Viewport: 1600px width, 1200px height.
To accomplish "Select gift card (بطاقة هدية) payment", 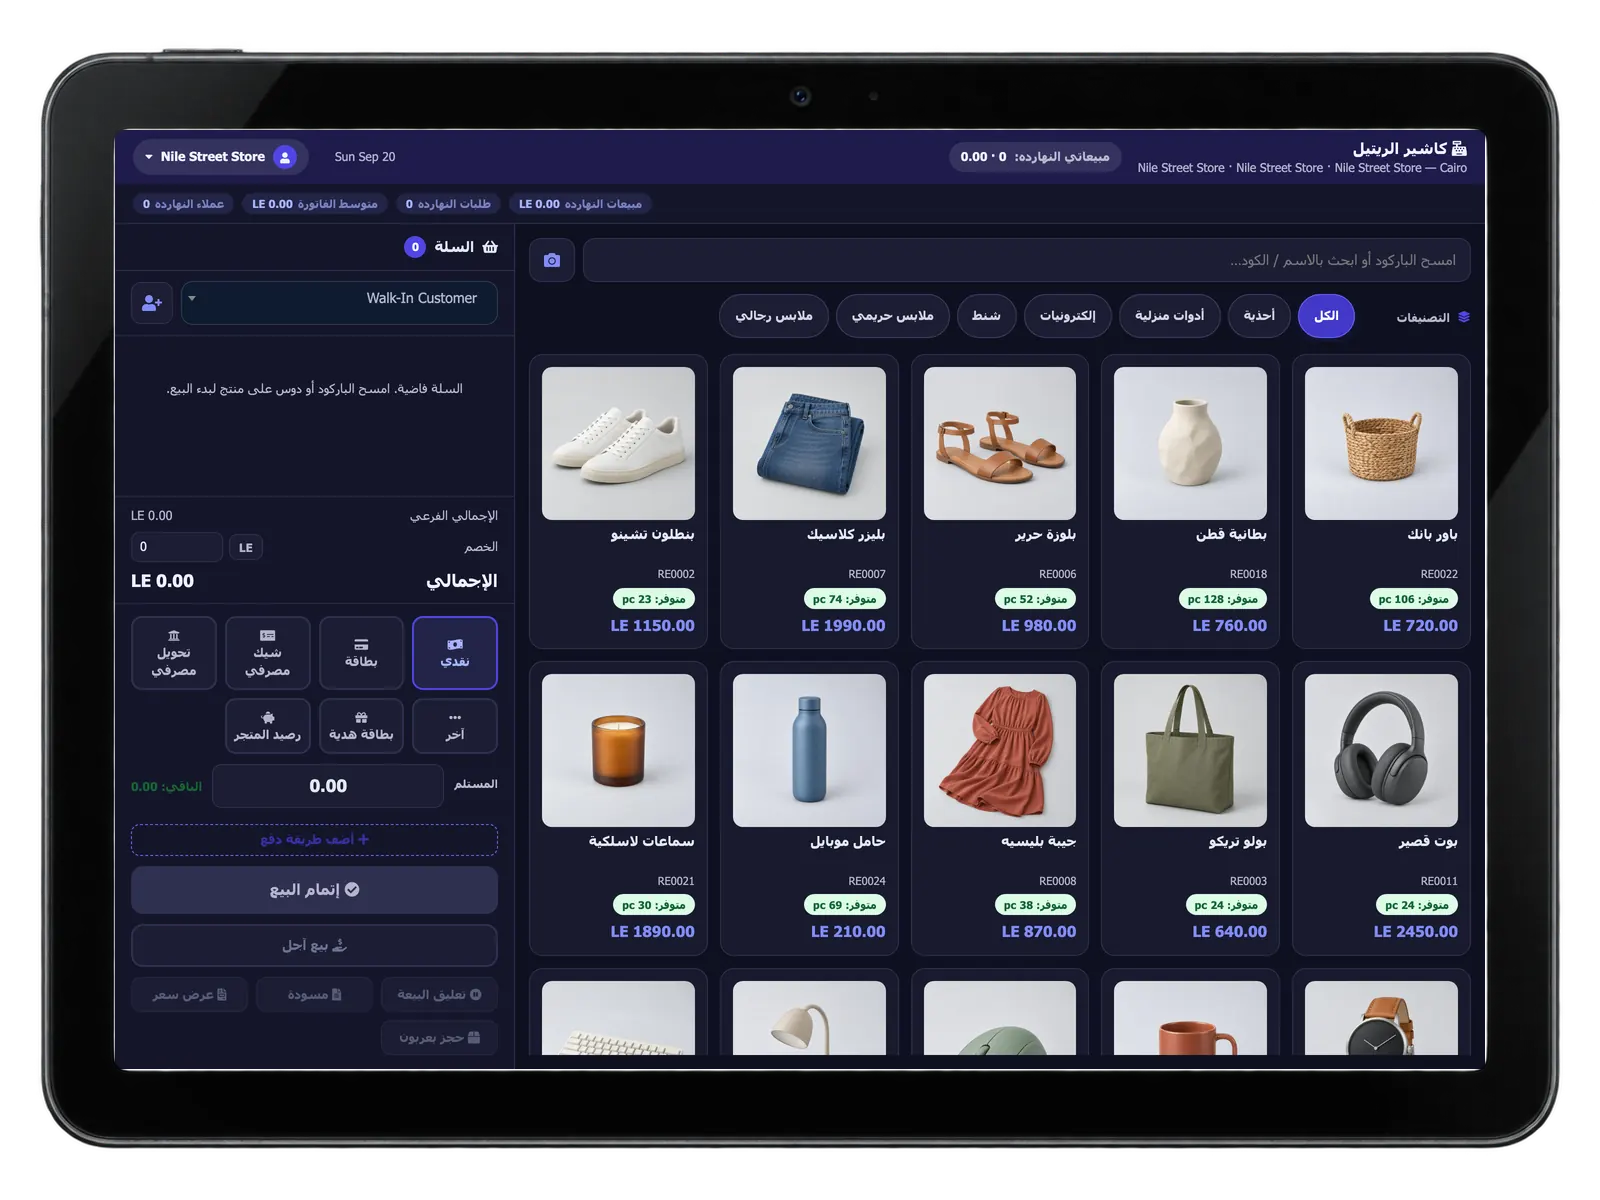I will [361, 726].
